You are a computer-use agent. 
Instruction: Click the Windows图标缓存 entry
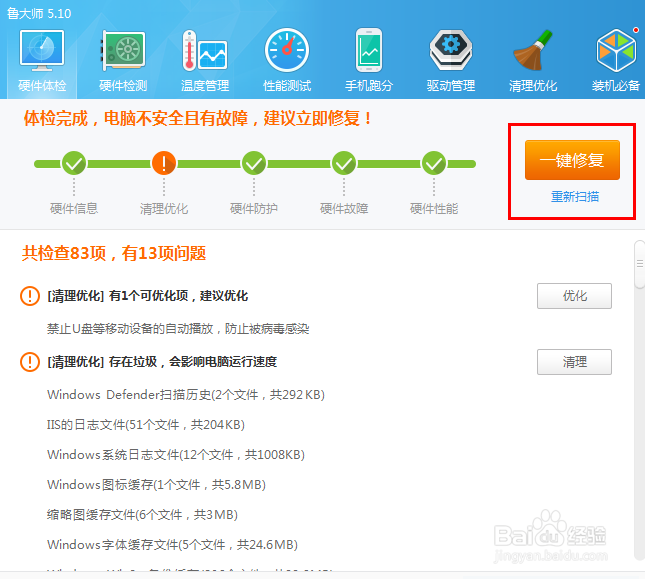(x=156, y=484)
